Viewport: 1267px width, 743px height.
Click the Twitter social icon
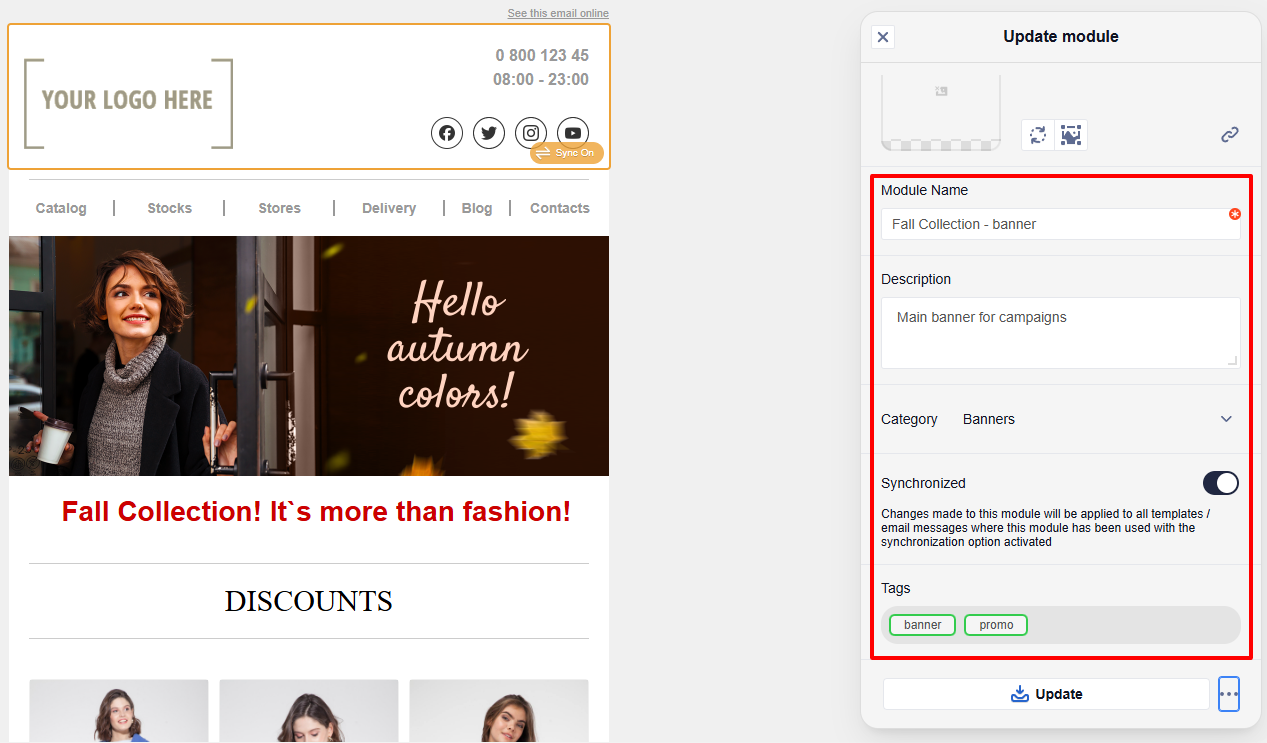click(489, 133)
